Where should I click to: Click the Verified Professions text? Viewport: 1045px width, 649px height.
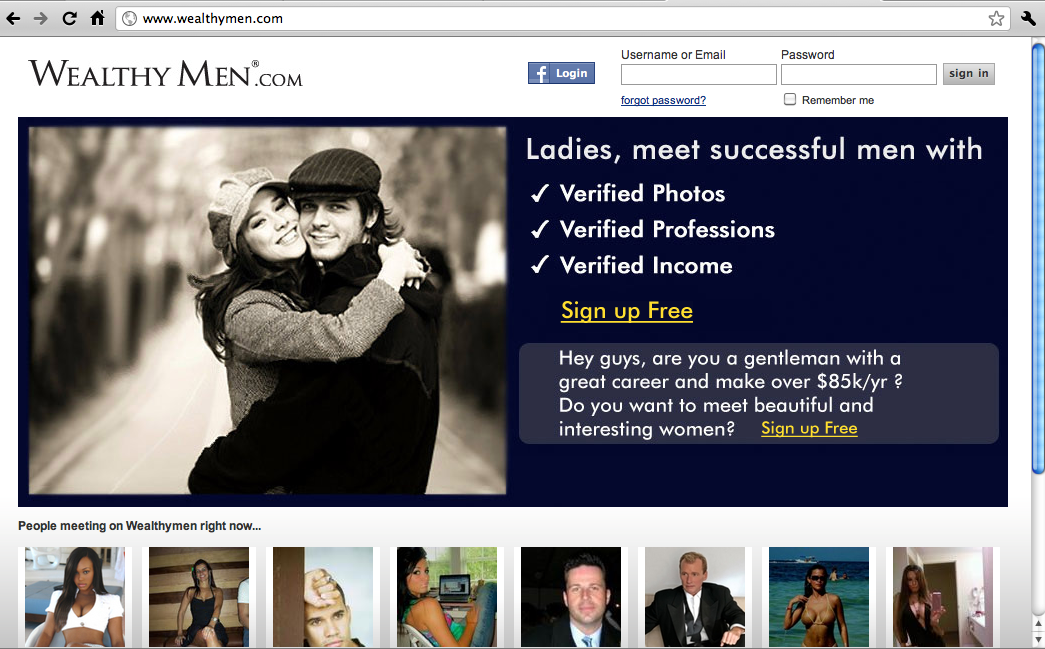point(667,230)
